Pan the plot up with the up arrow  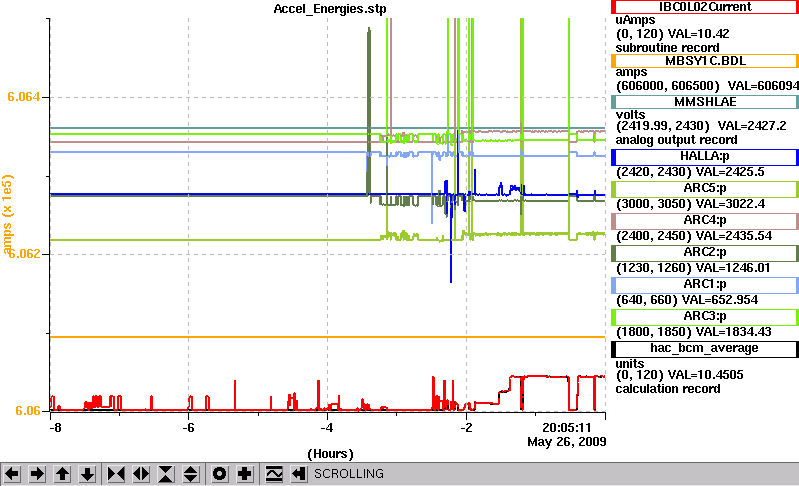(x=62, y=474)
